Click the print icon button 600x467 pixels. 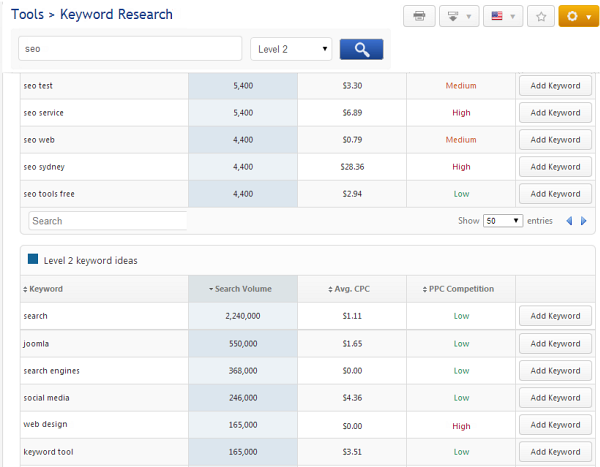(x=419, y=17)
